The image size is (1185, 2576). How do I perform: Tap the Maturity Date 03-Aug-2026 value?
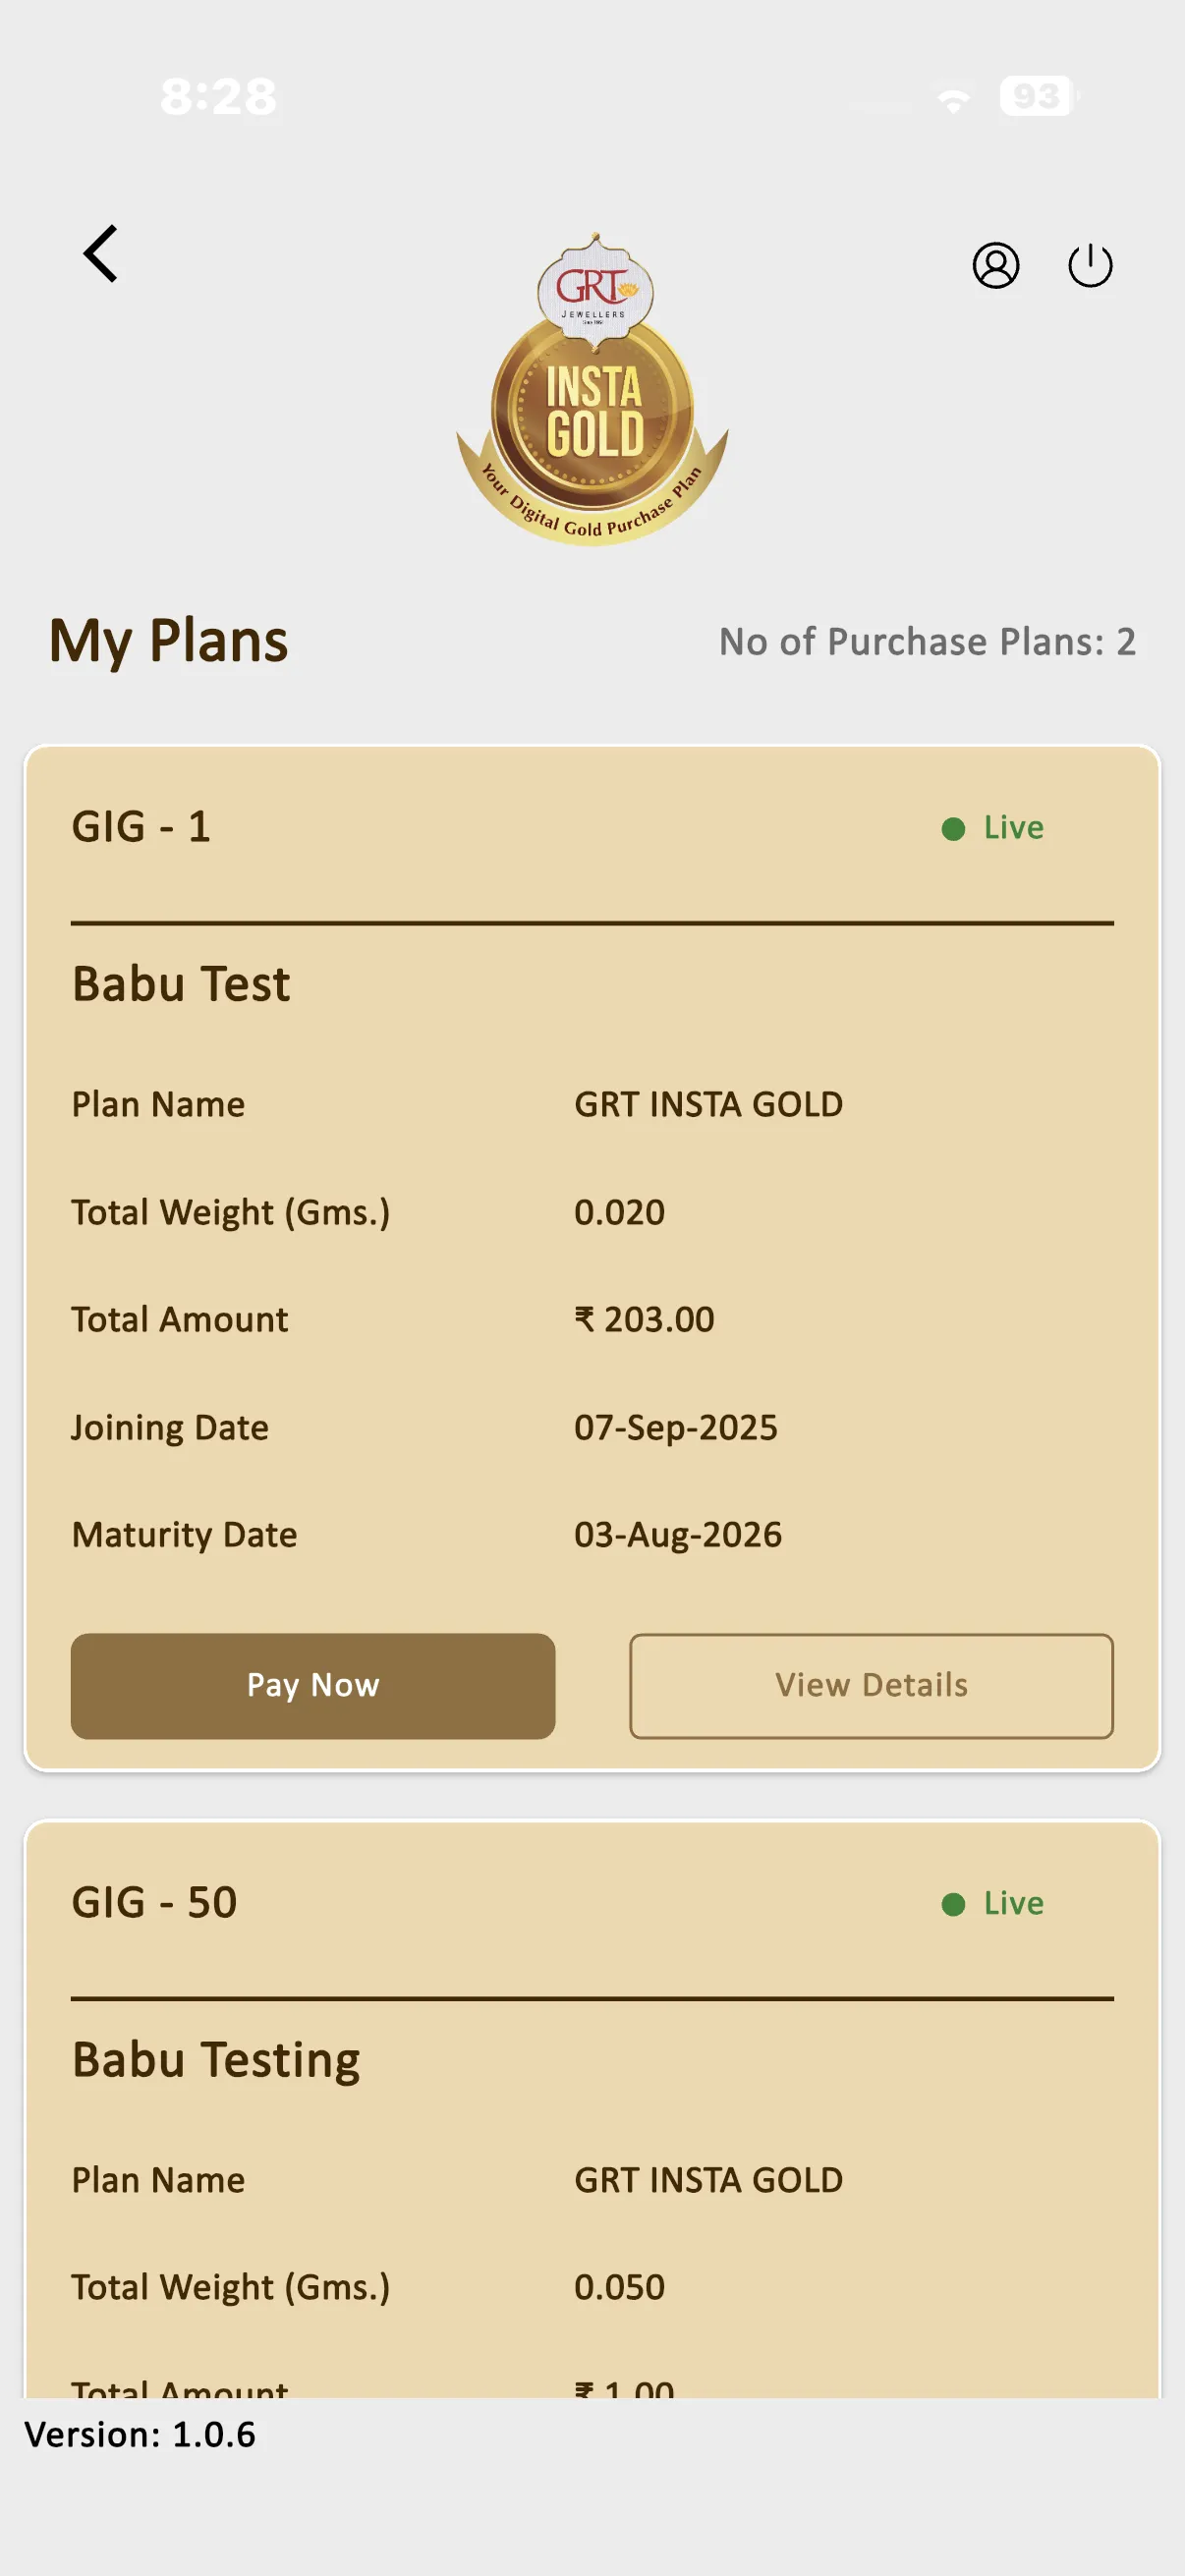(677, 1535)
